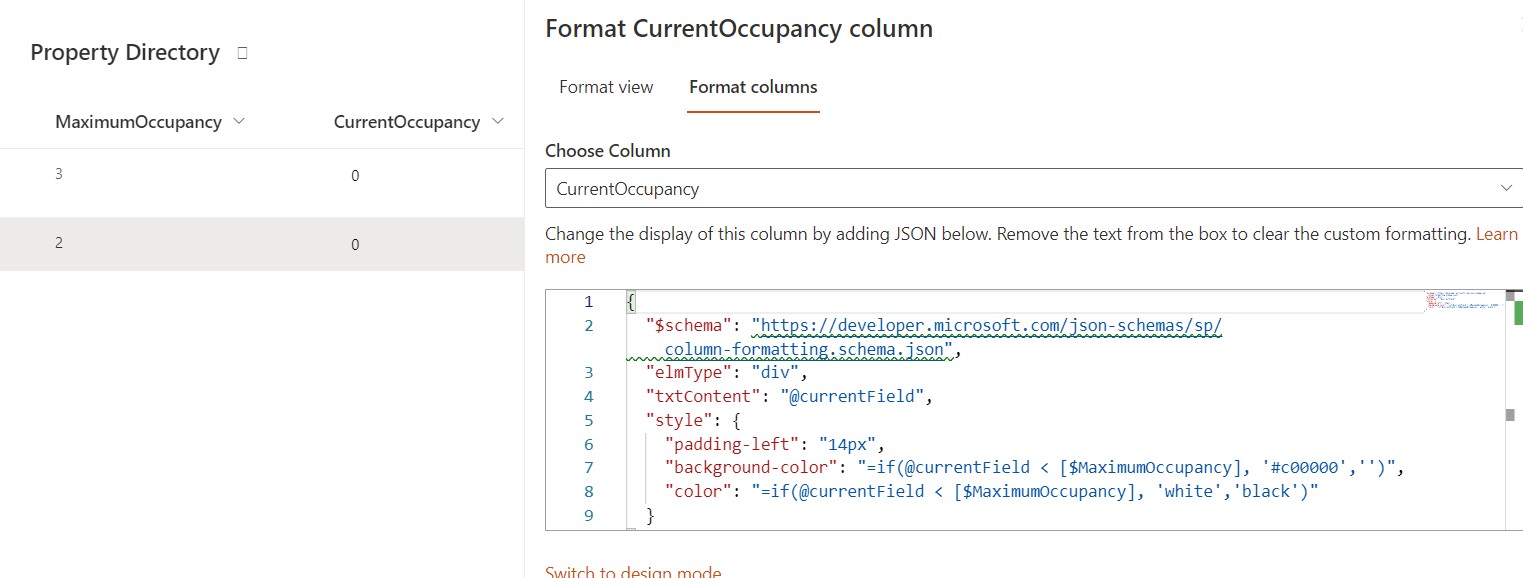Select the row with MaximumOccupancy 3

pyautogui.click(x=260, y=175)
